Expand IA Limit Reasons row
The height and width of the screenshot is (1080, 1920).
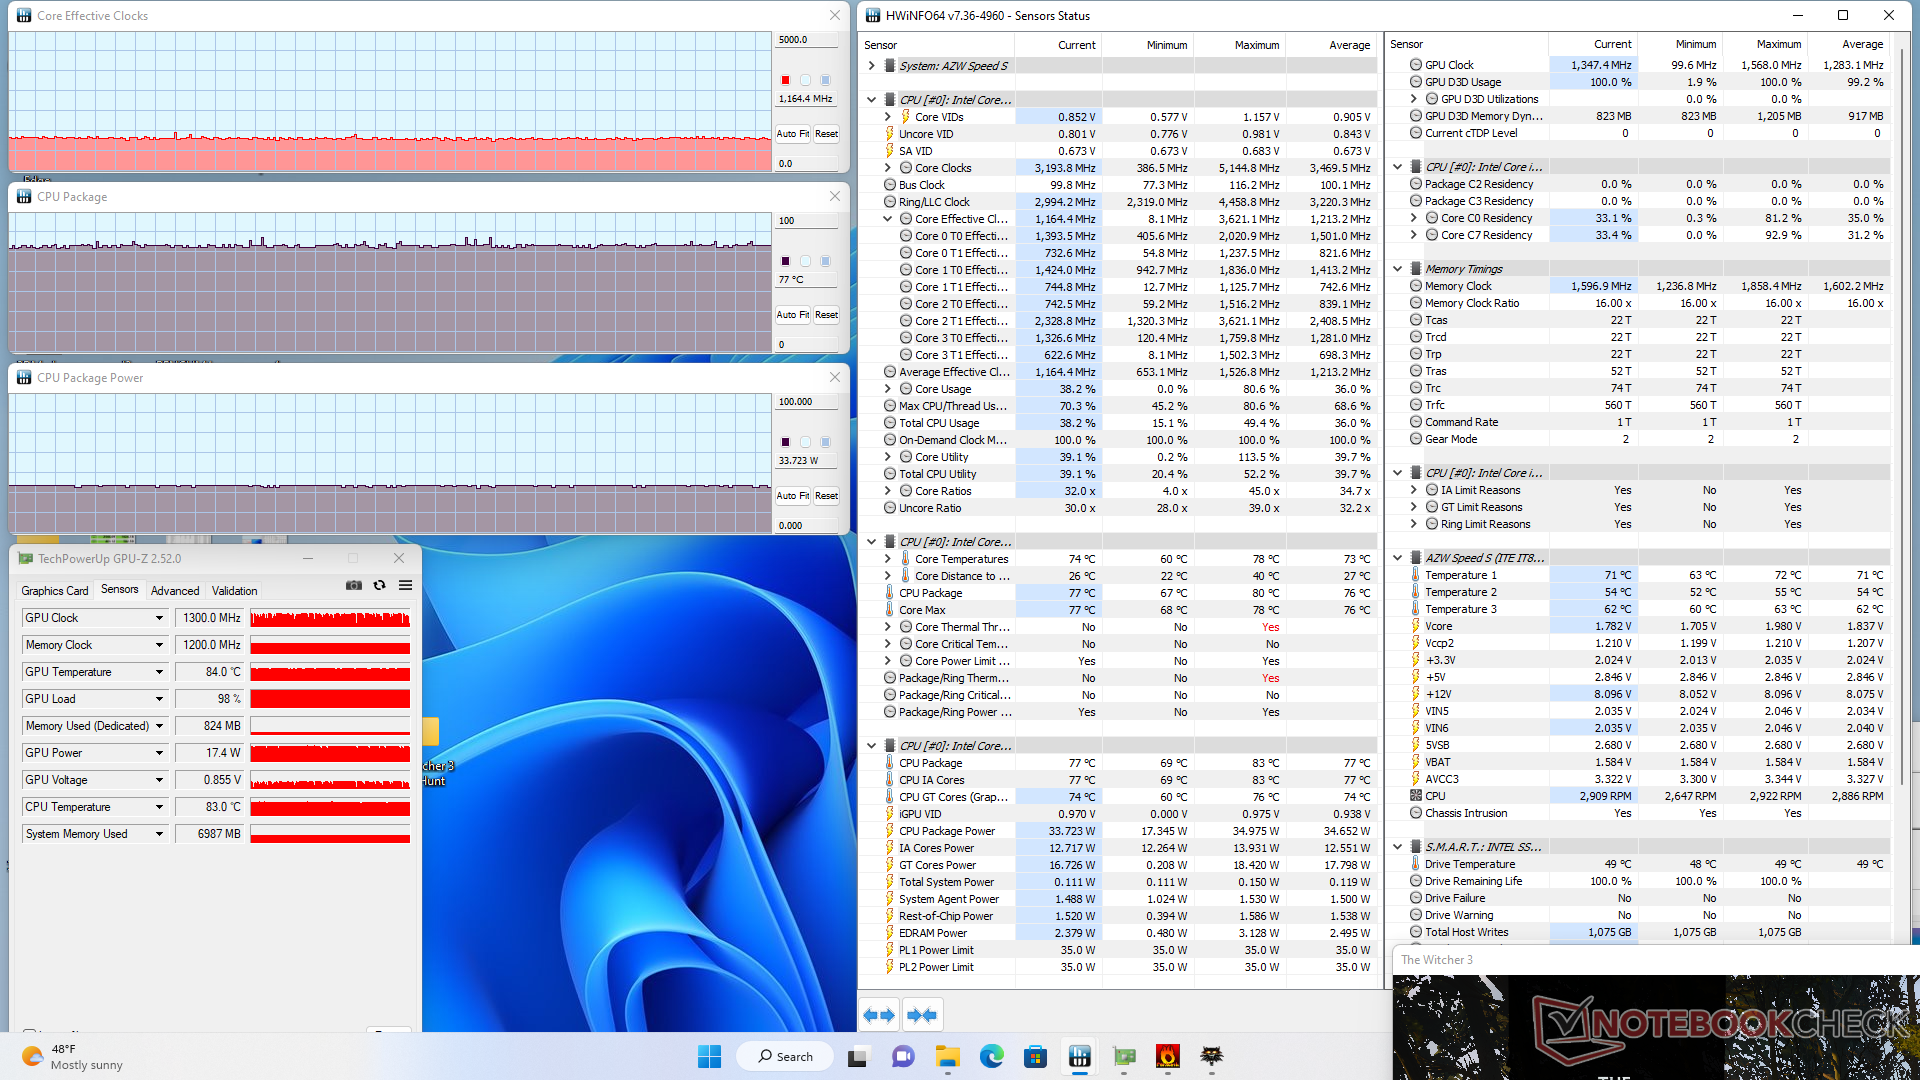point(1414,490)
